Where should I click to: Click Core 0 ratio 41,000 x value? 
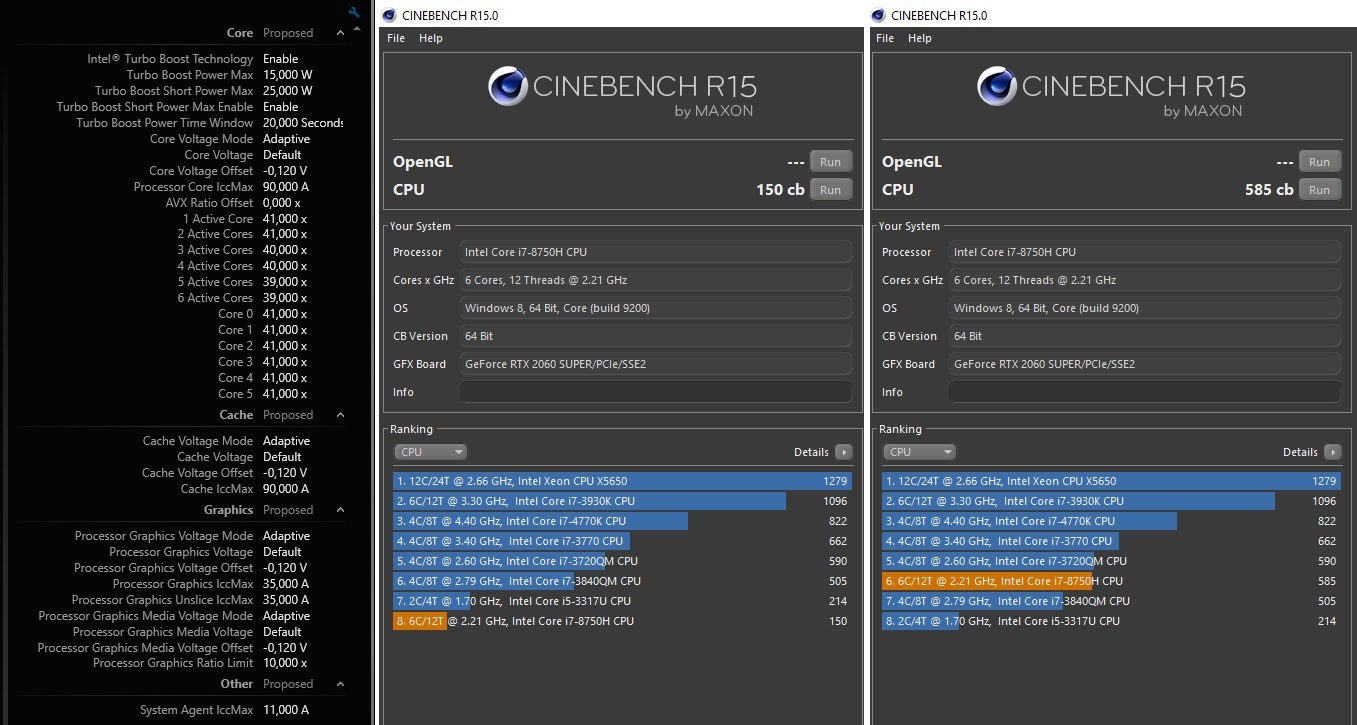[285, 314]
